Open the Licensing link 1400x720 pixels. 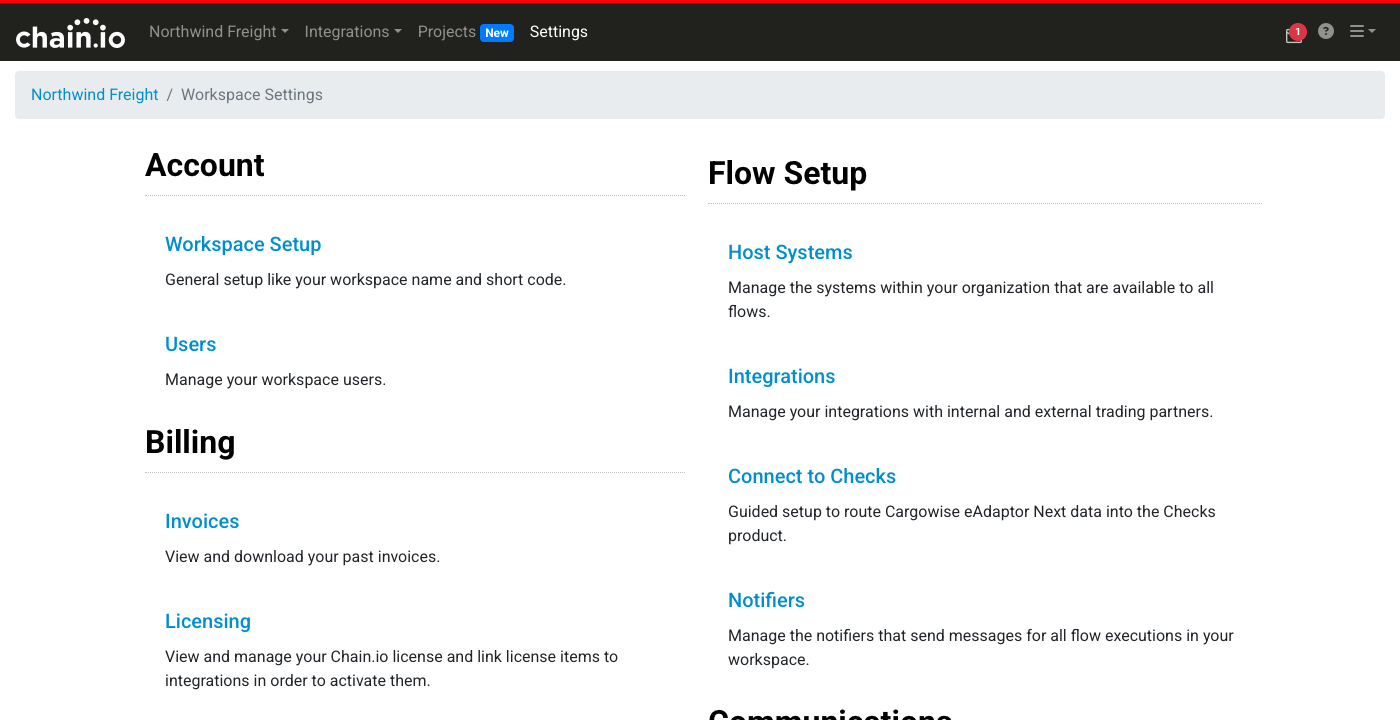point(208,622)
